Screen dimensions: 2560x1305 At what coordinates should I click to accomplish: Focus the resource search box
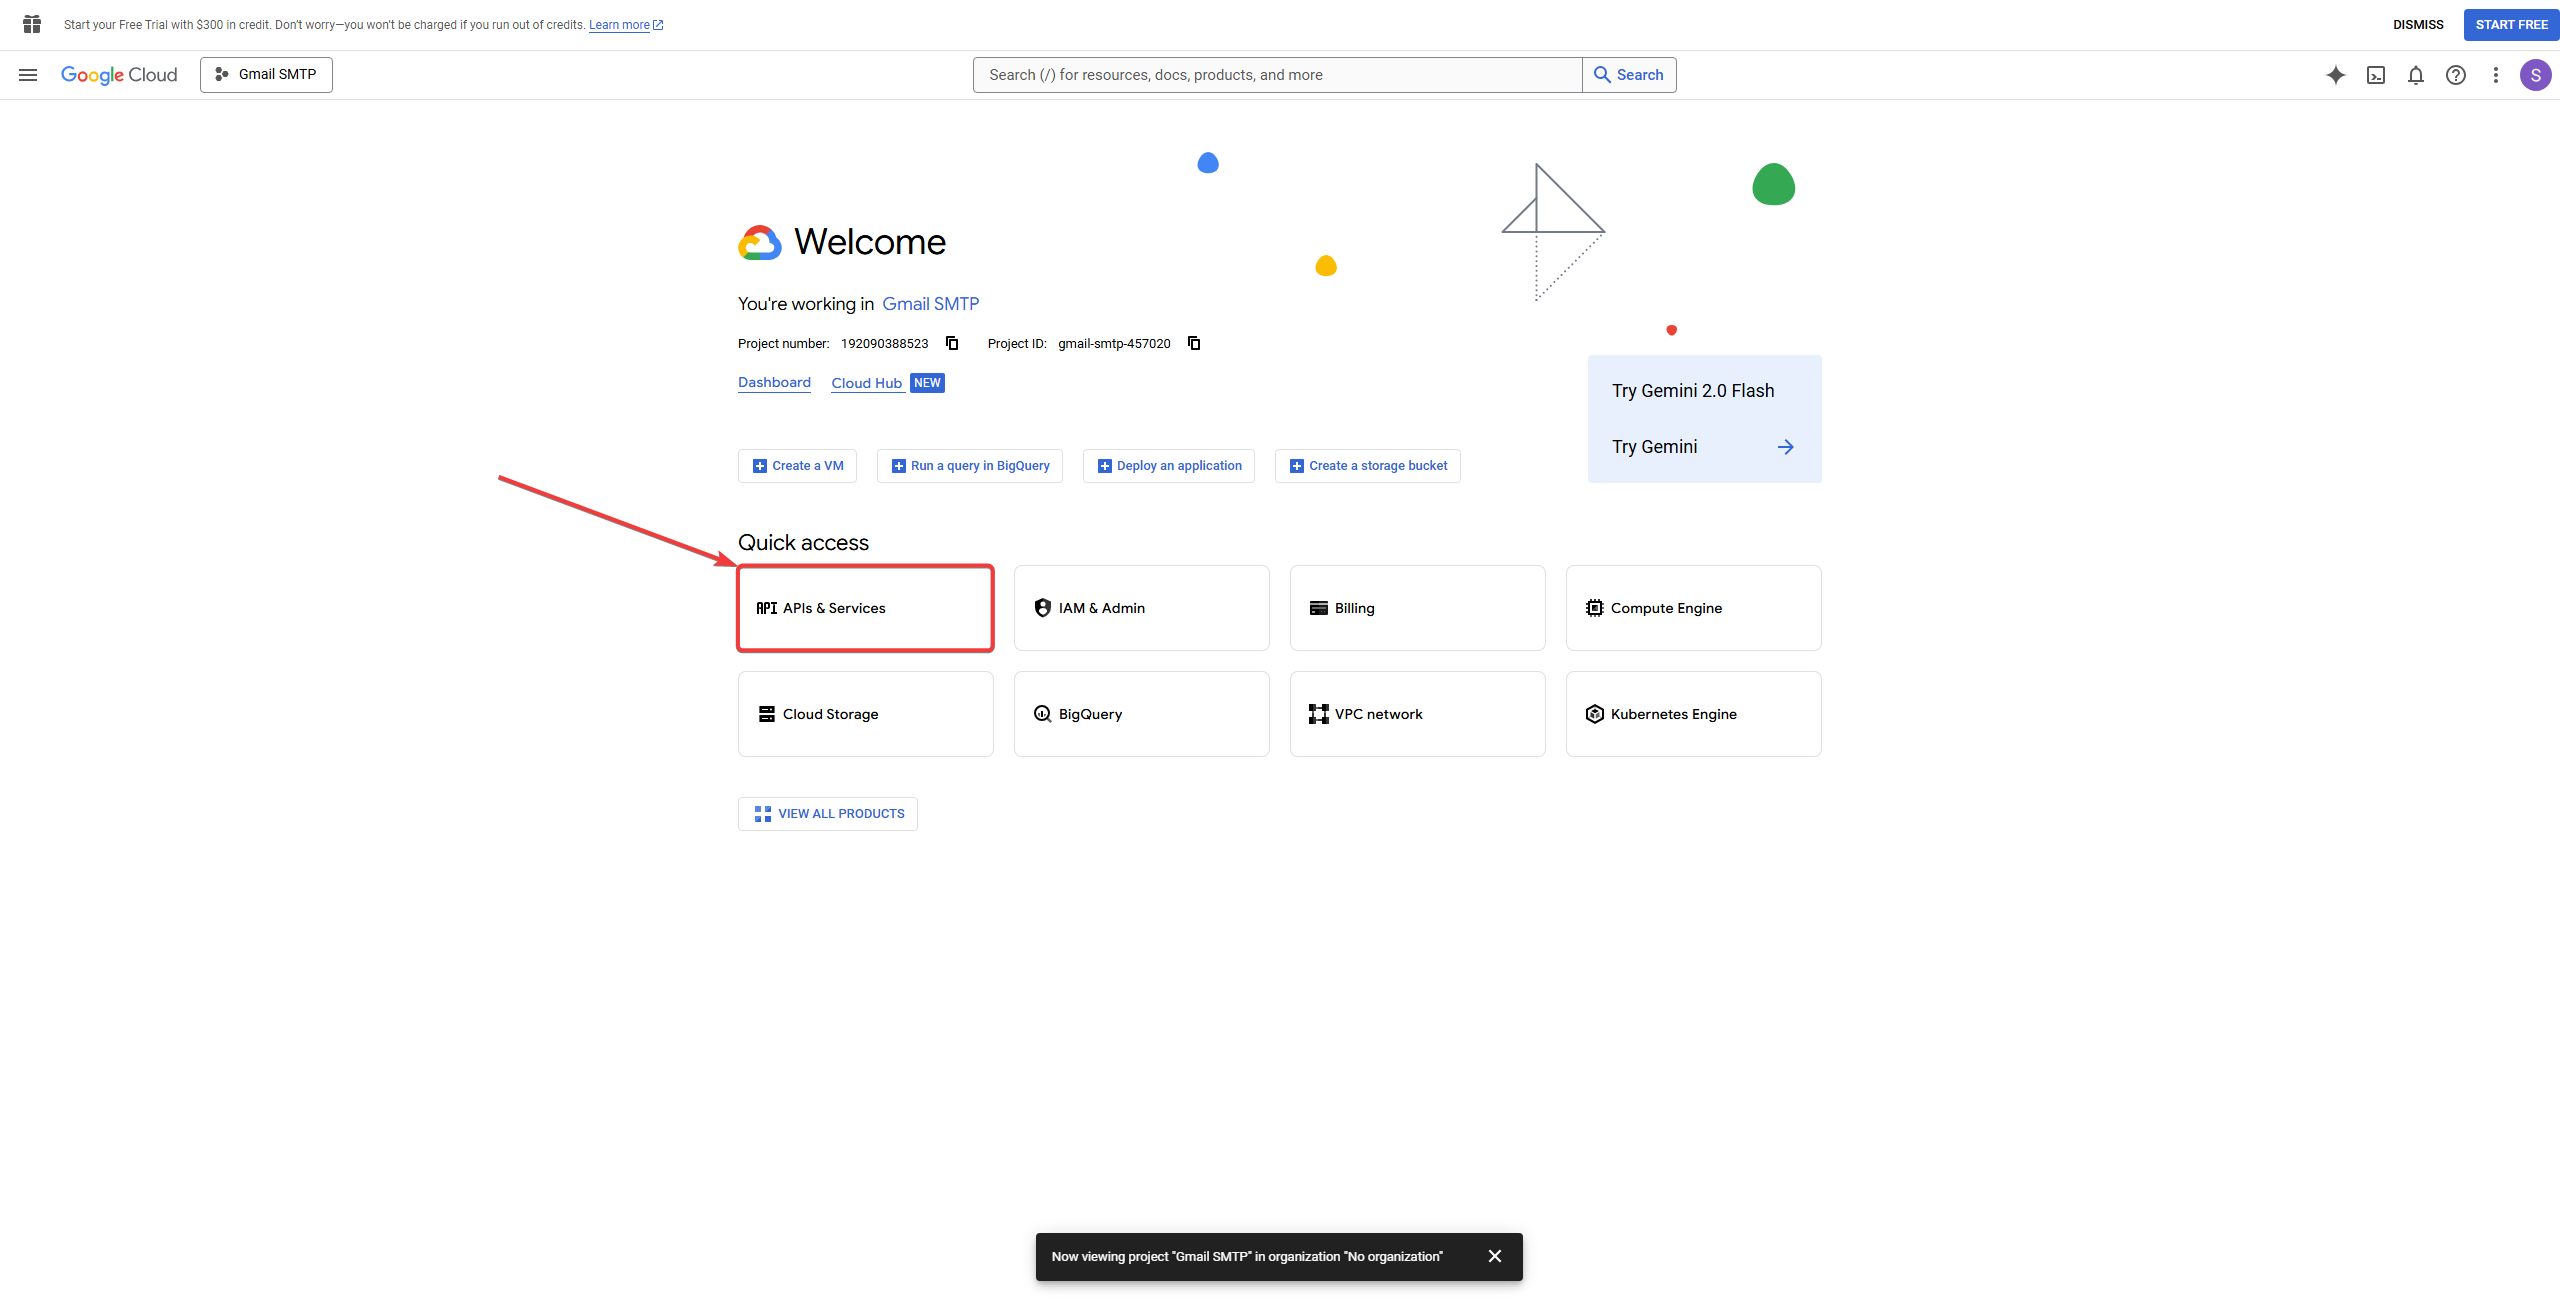pyautogui.click(x=1277, y=75)
